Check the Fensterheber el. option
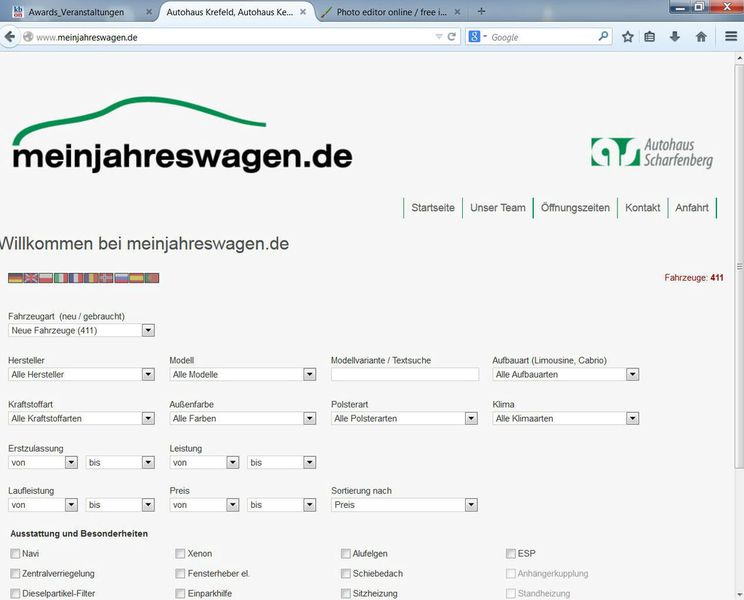 pos(180,573)
